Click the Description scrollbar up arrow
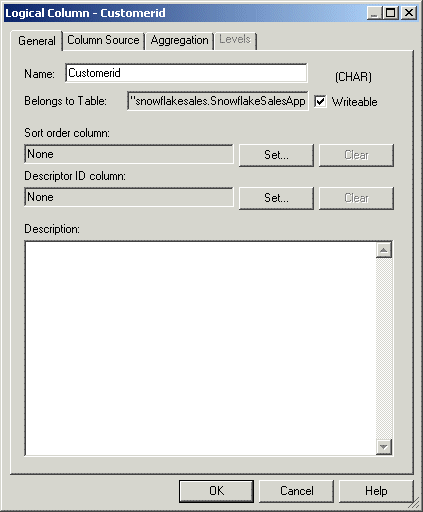 pos(384,250)
